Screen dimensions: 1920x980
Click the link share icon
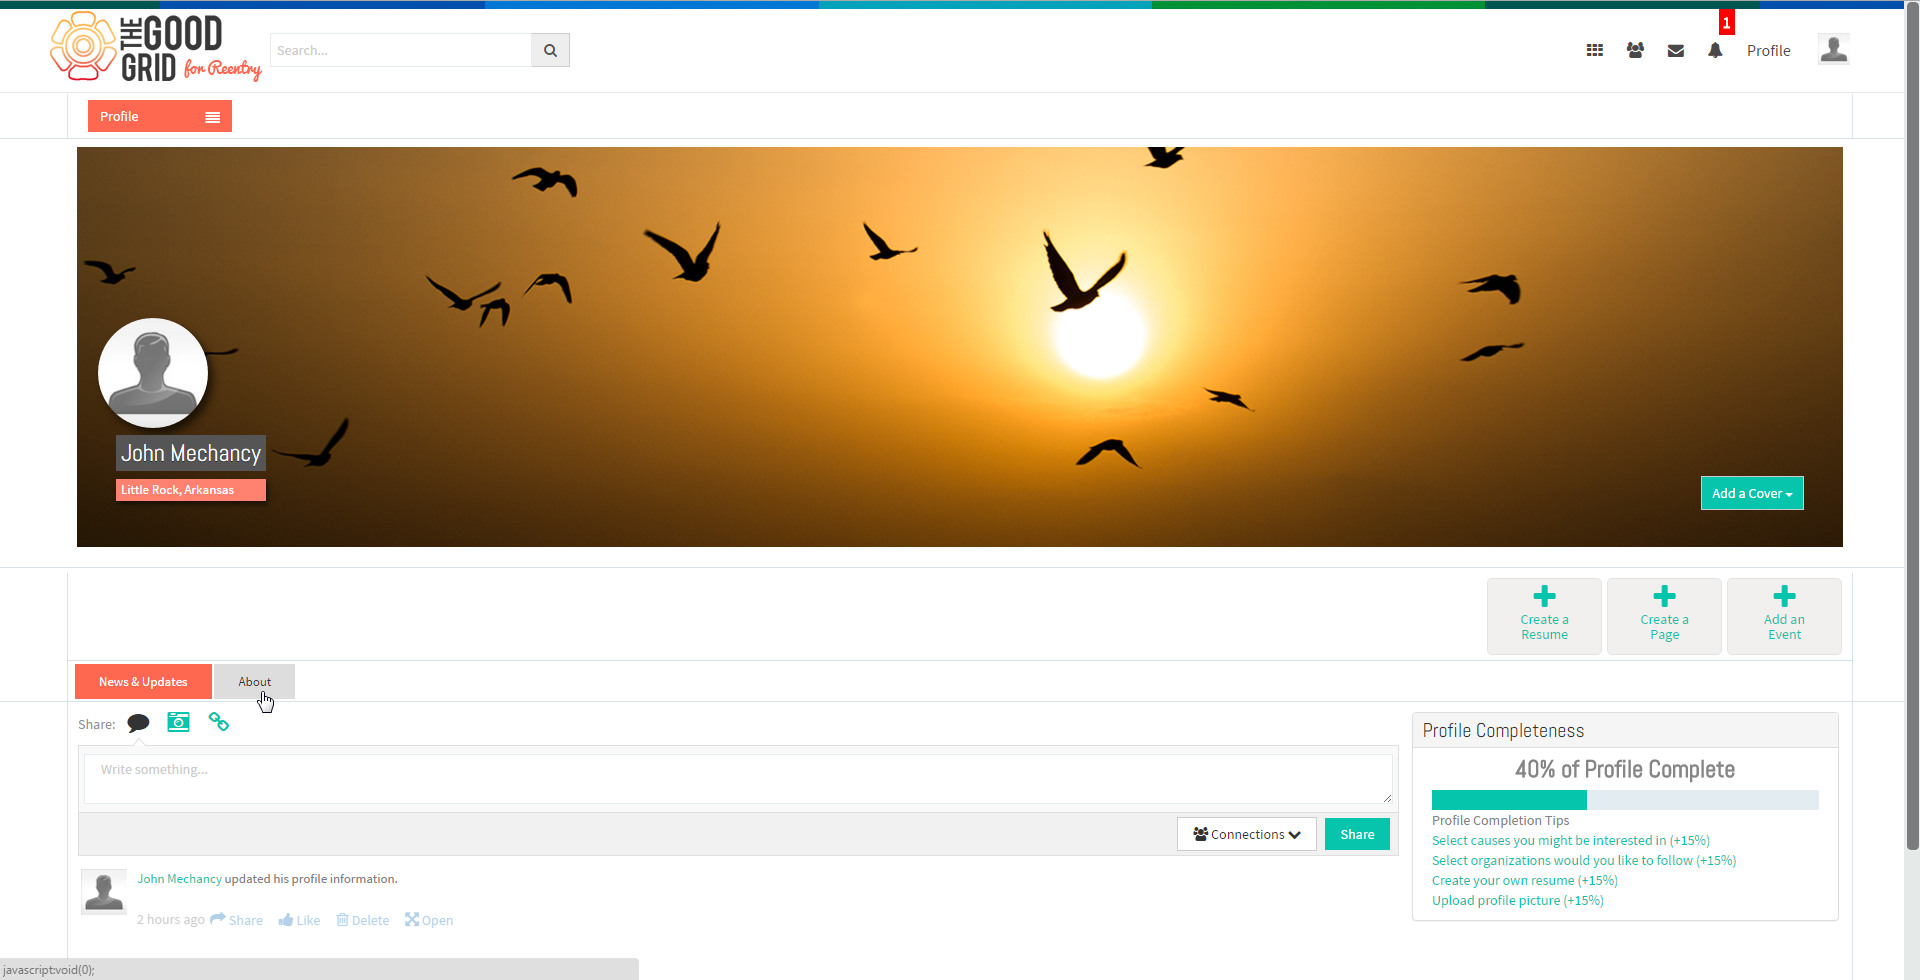pyautogui.click(x=218, y=722)
